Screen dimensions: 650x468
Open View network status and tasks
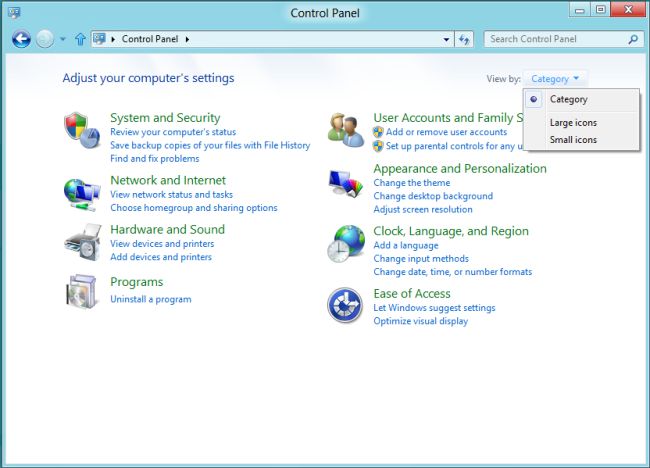pos(172,194)
